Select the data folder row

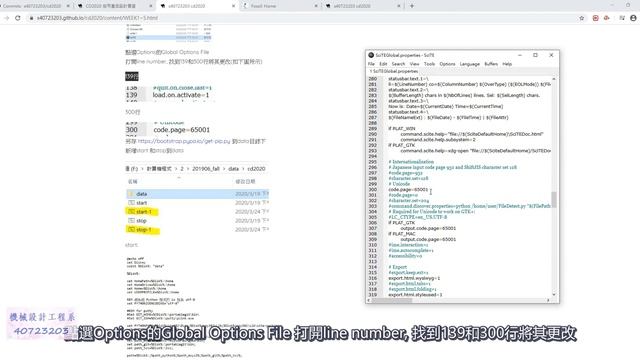(197, 194)
